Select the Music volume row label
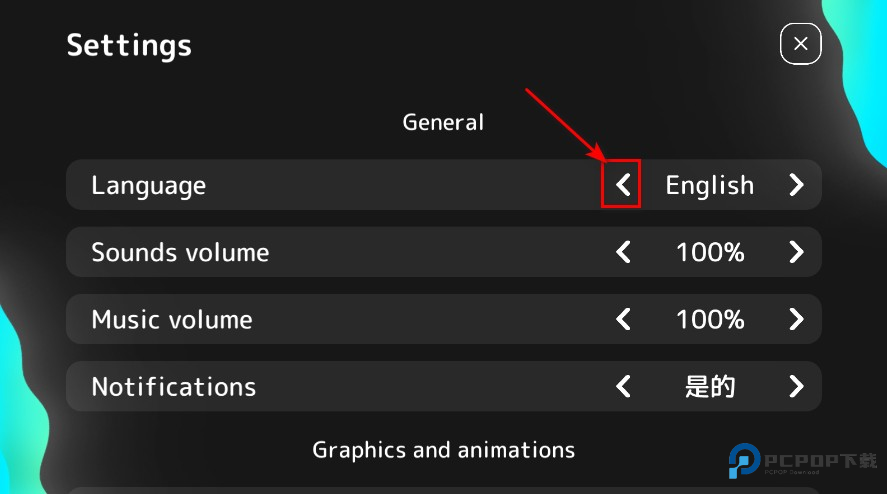Viewport: 887px width, 494px height. point(172,320)
